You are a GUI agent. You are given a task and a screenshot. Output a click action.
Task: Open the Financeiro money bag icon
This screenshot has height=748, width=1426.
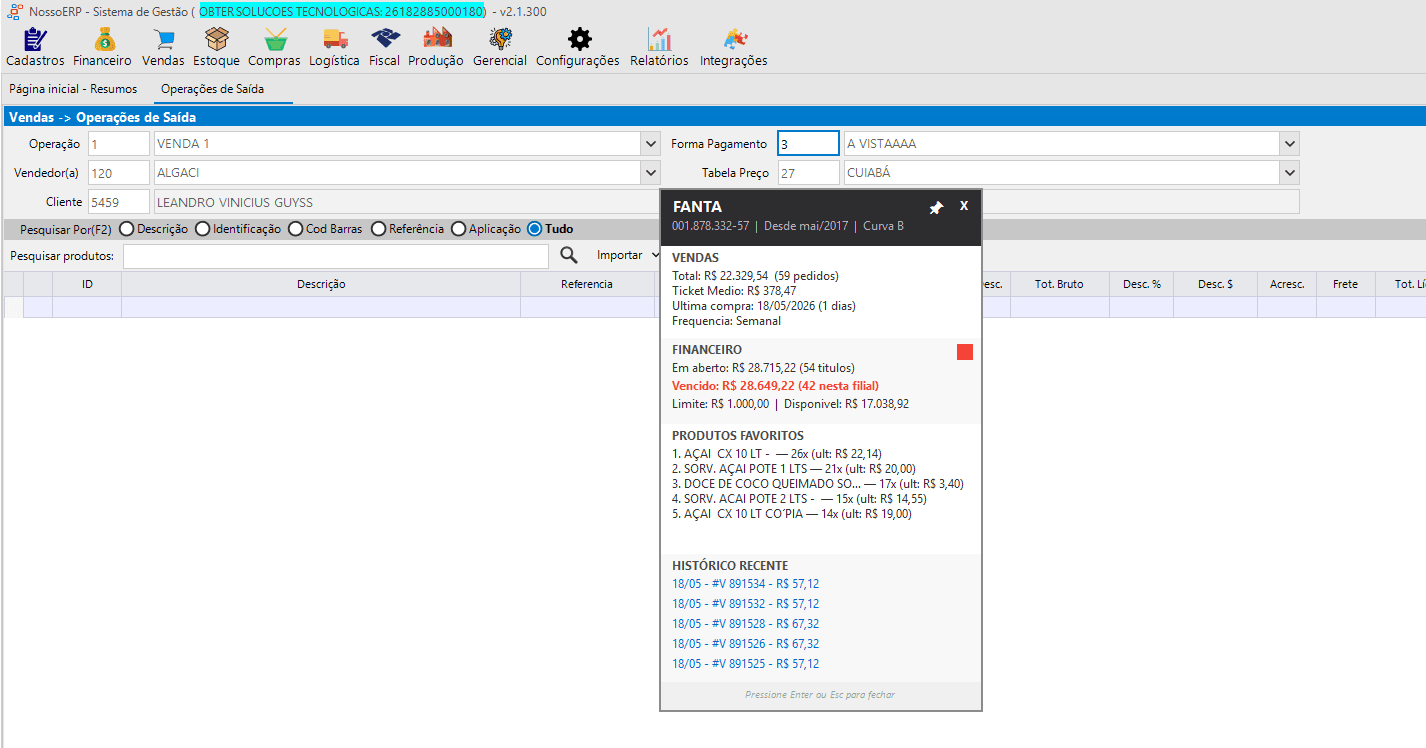point(105,39)
